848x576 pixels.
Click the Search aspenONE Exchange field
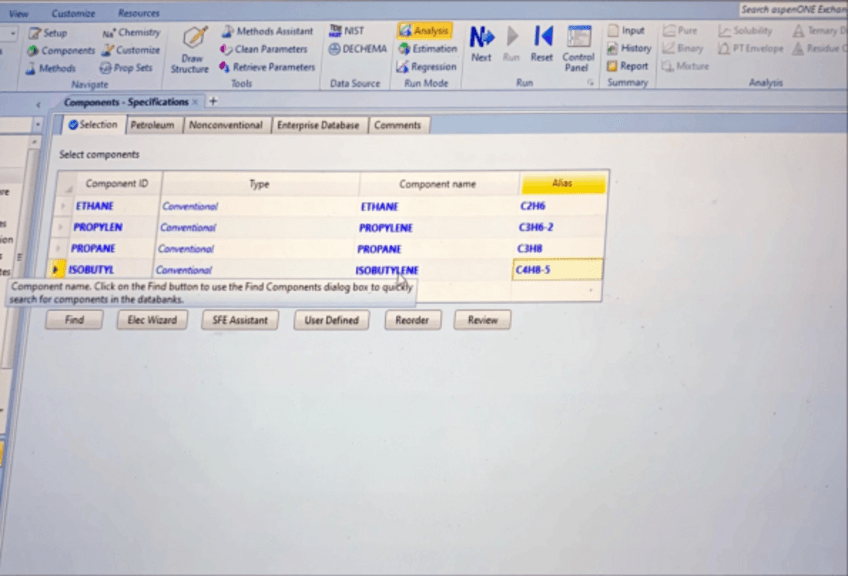point(793,10)
